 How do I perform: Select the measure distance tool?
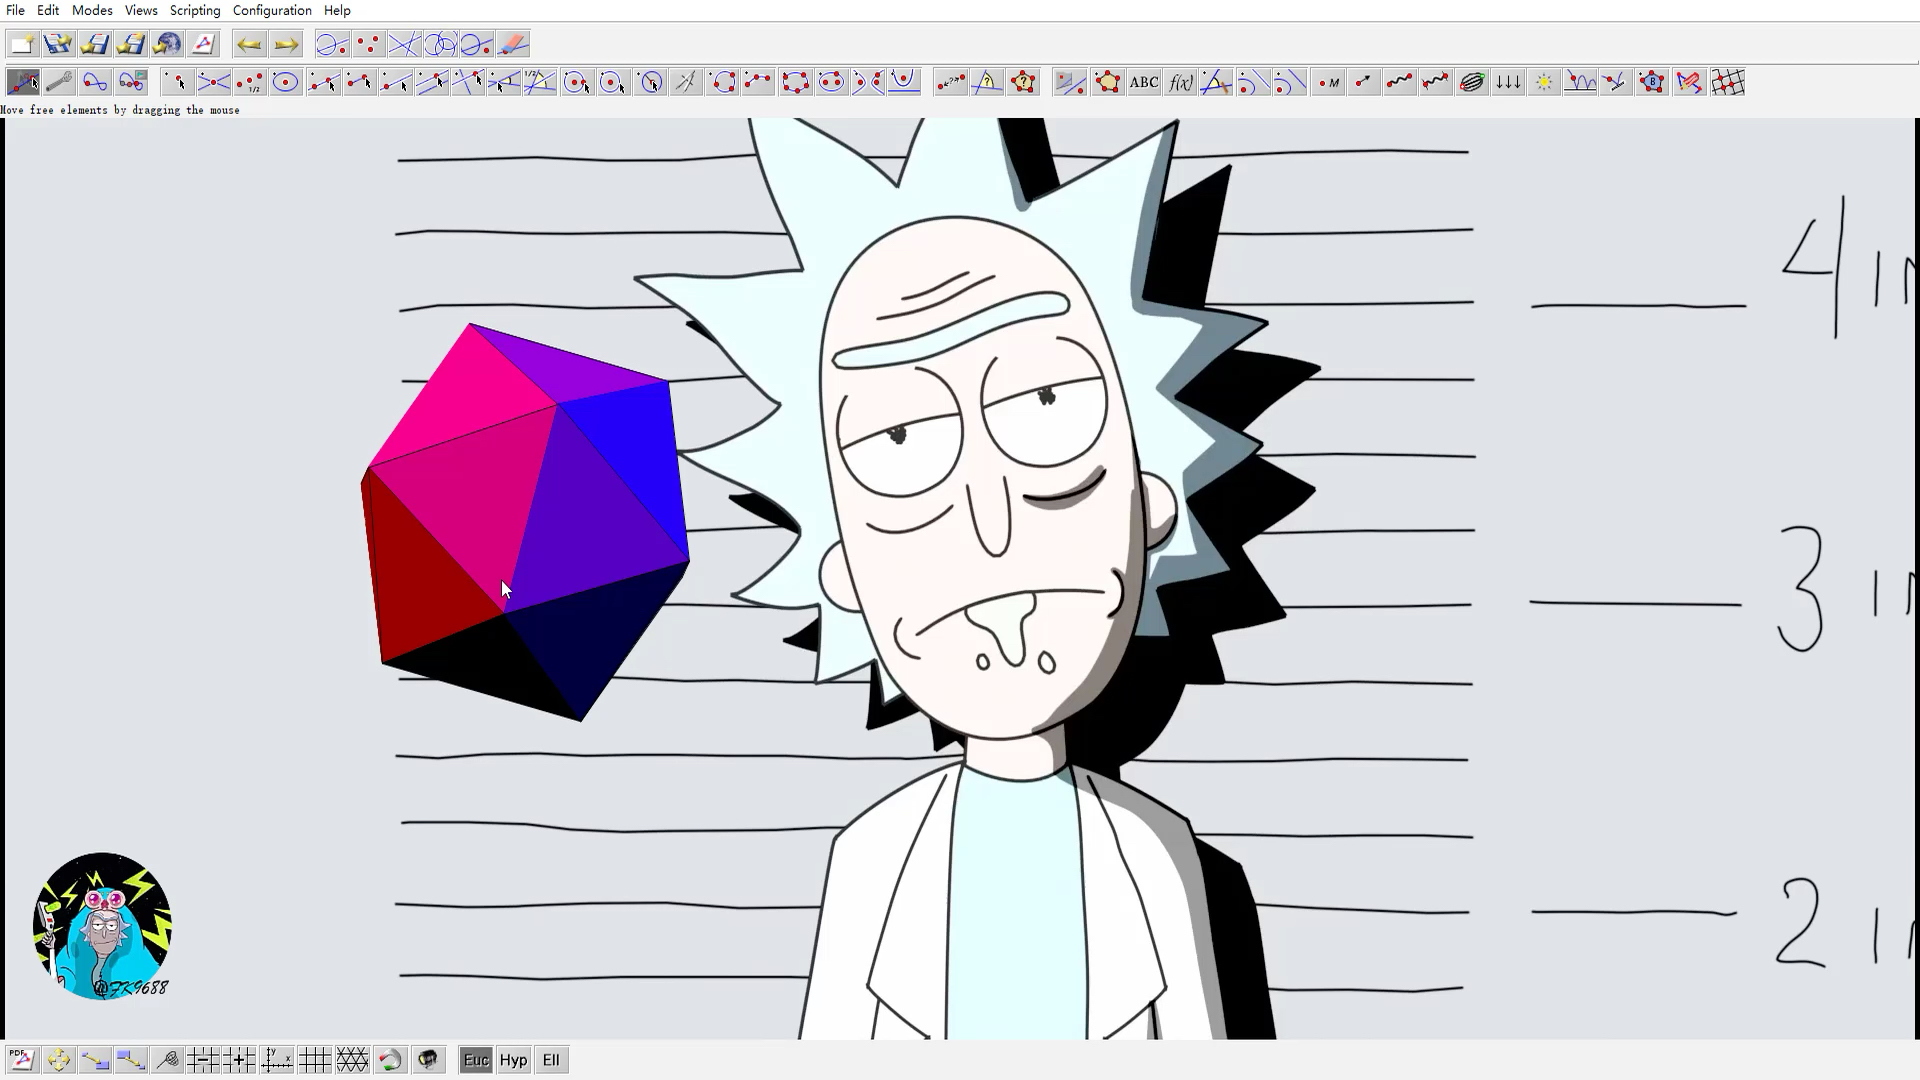(x=950, y=82)
